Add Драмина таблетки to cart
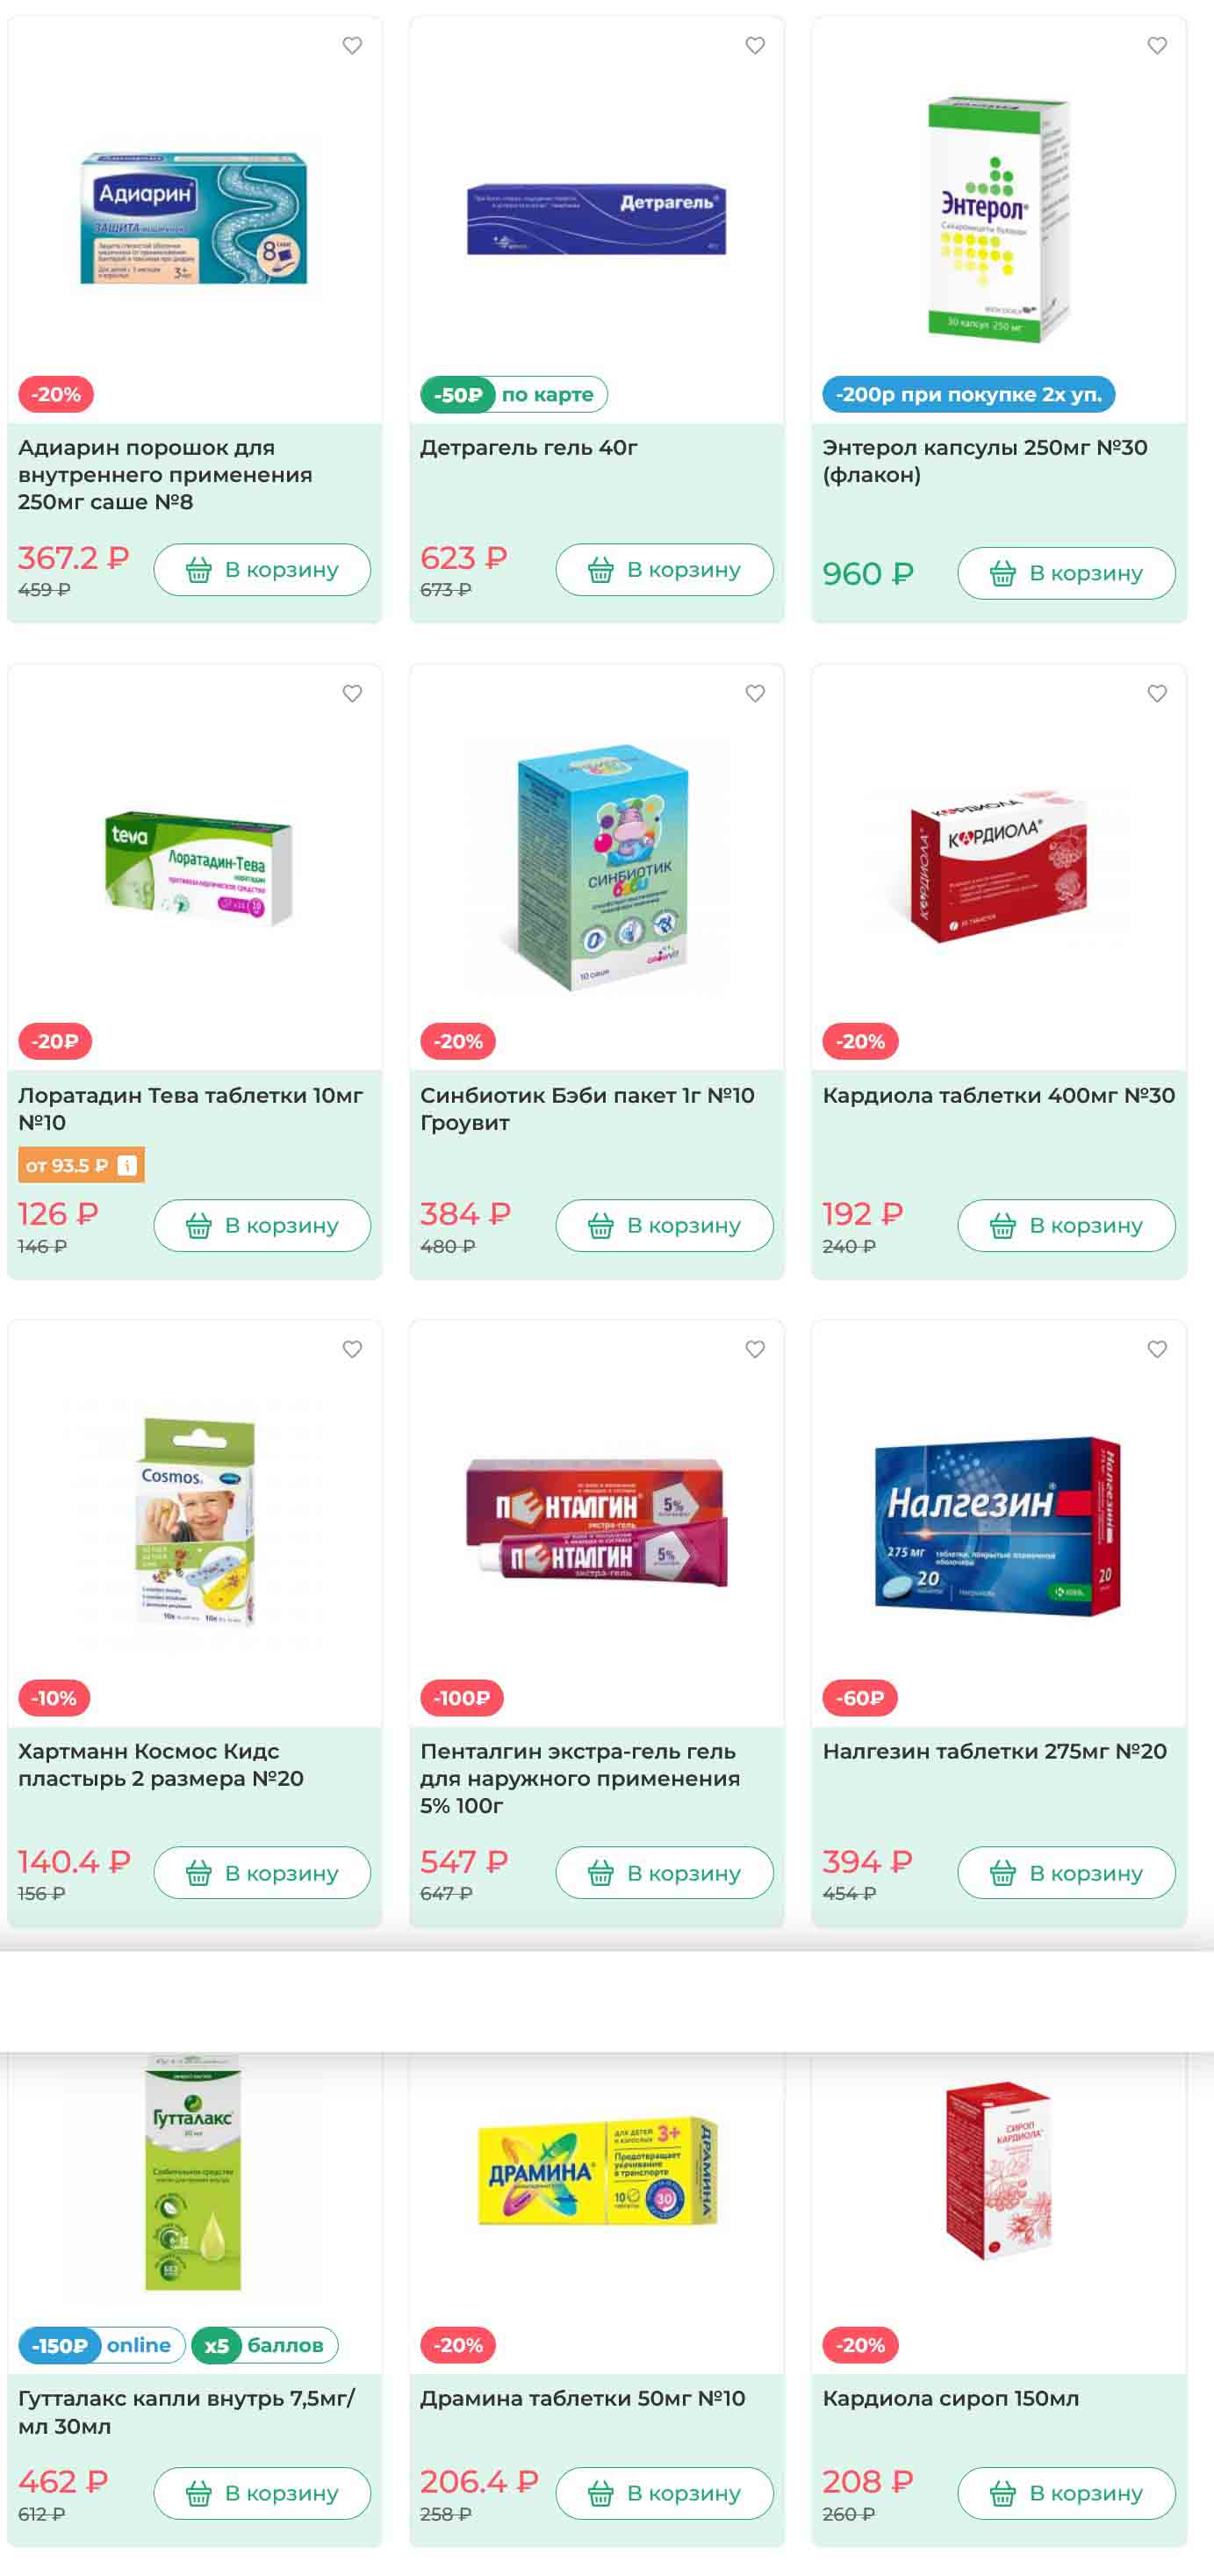Screen dimensions: 1214x2576 pos(664,2493)
